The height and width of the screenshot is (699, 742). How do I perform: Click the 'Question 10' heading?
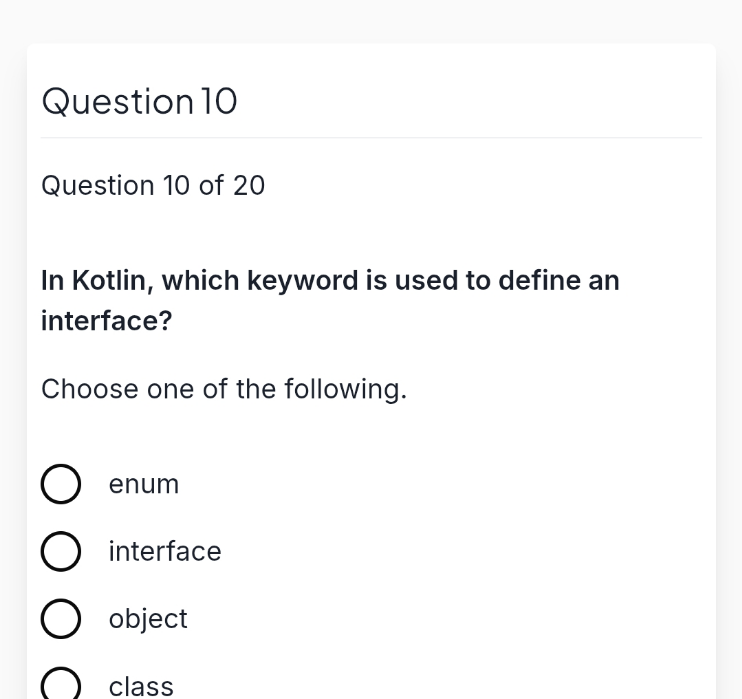pyautogui.click(x=139, y=101)
